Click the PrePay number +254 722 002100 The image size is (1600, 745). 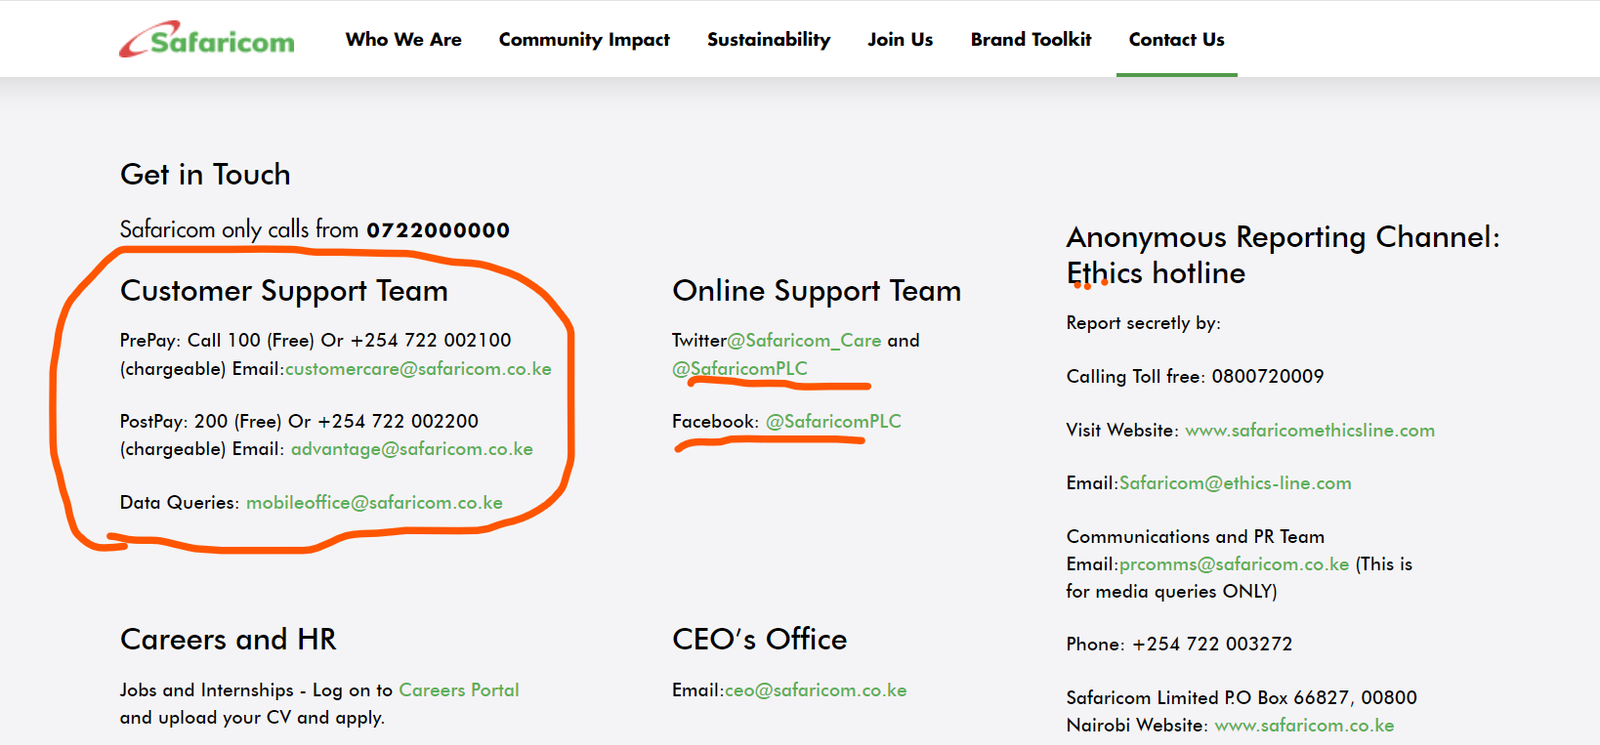430,341
